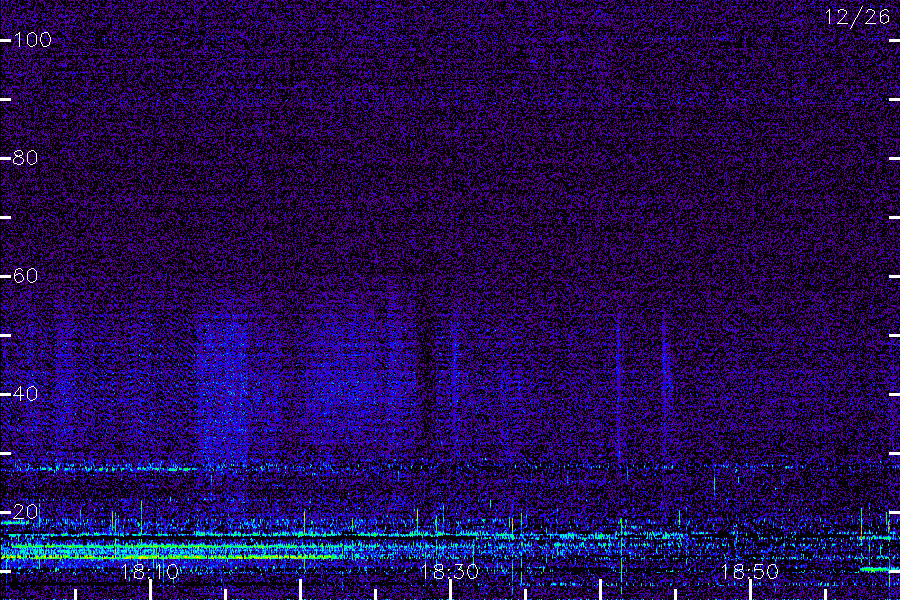900x600 pixels.
Task: Click the 100 frequency axis label
Action: pyautogui.click(x=33, y=40)
